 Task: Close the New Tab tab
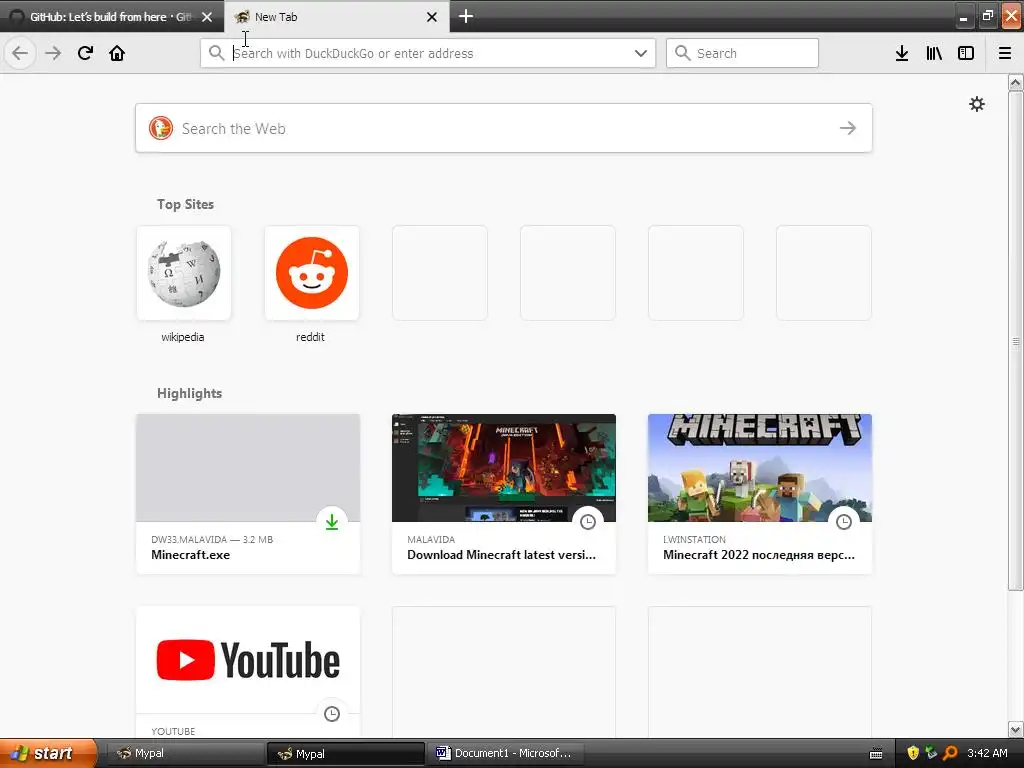pyautogui.click(x=432, y=17)
